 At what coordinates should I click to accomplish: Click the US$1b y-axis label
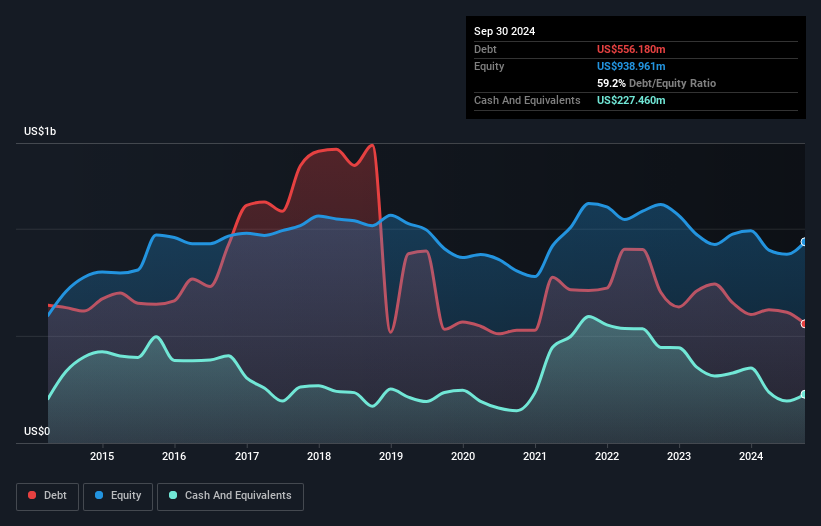coord(40,131)
